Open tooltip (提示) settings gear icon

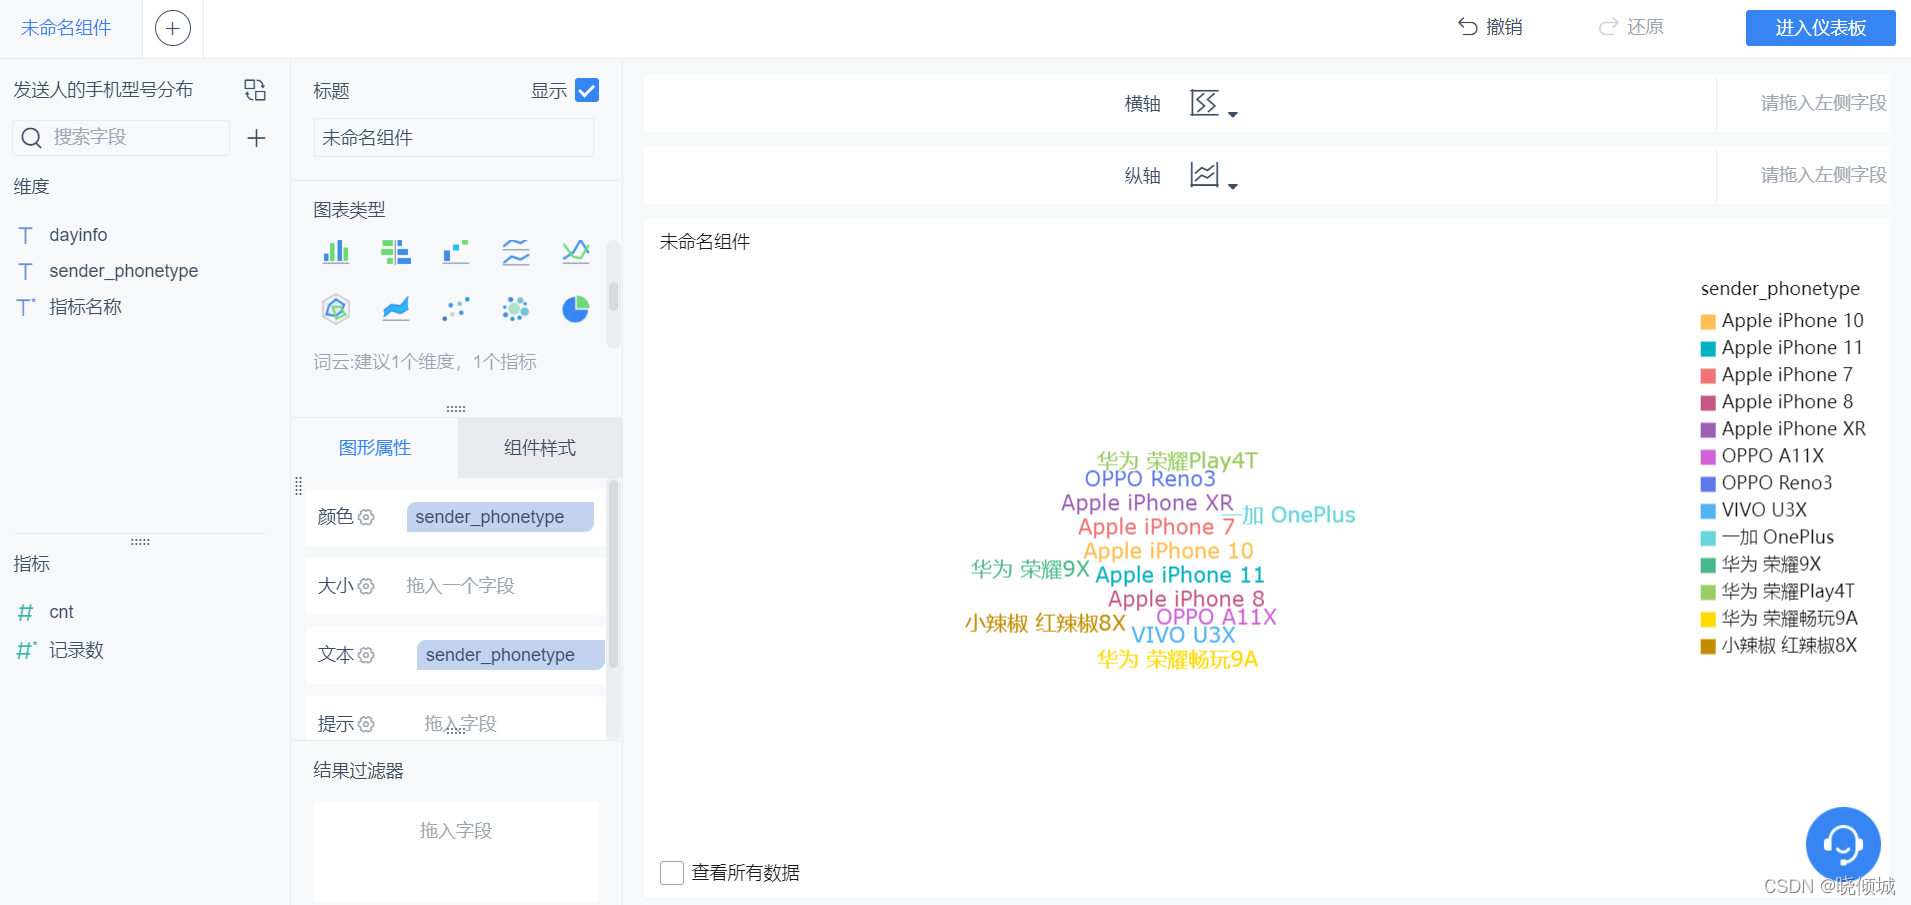[366, 724]
